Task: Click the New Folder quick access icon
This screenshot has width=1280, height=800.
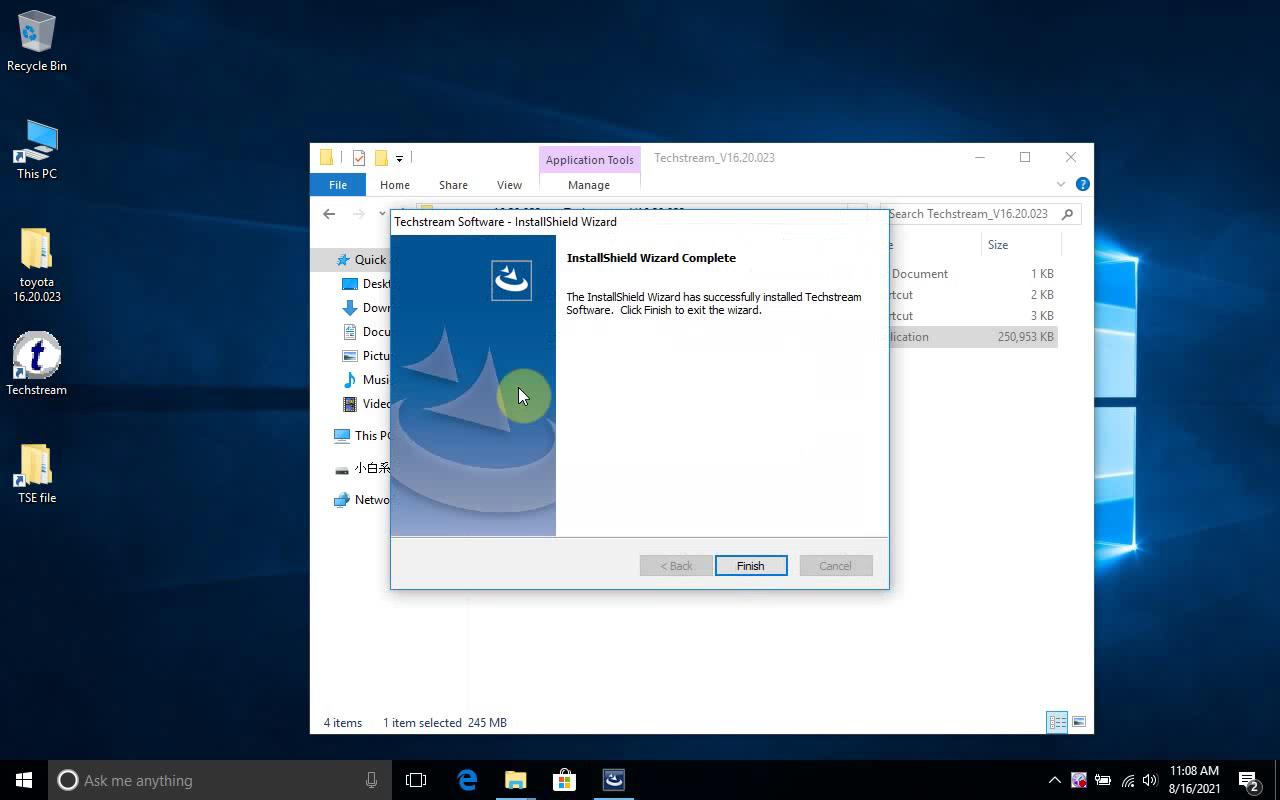Action: [381, 158]
